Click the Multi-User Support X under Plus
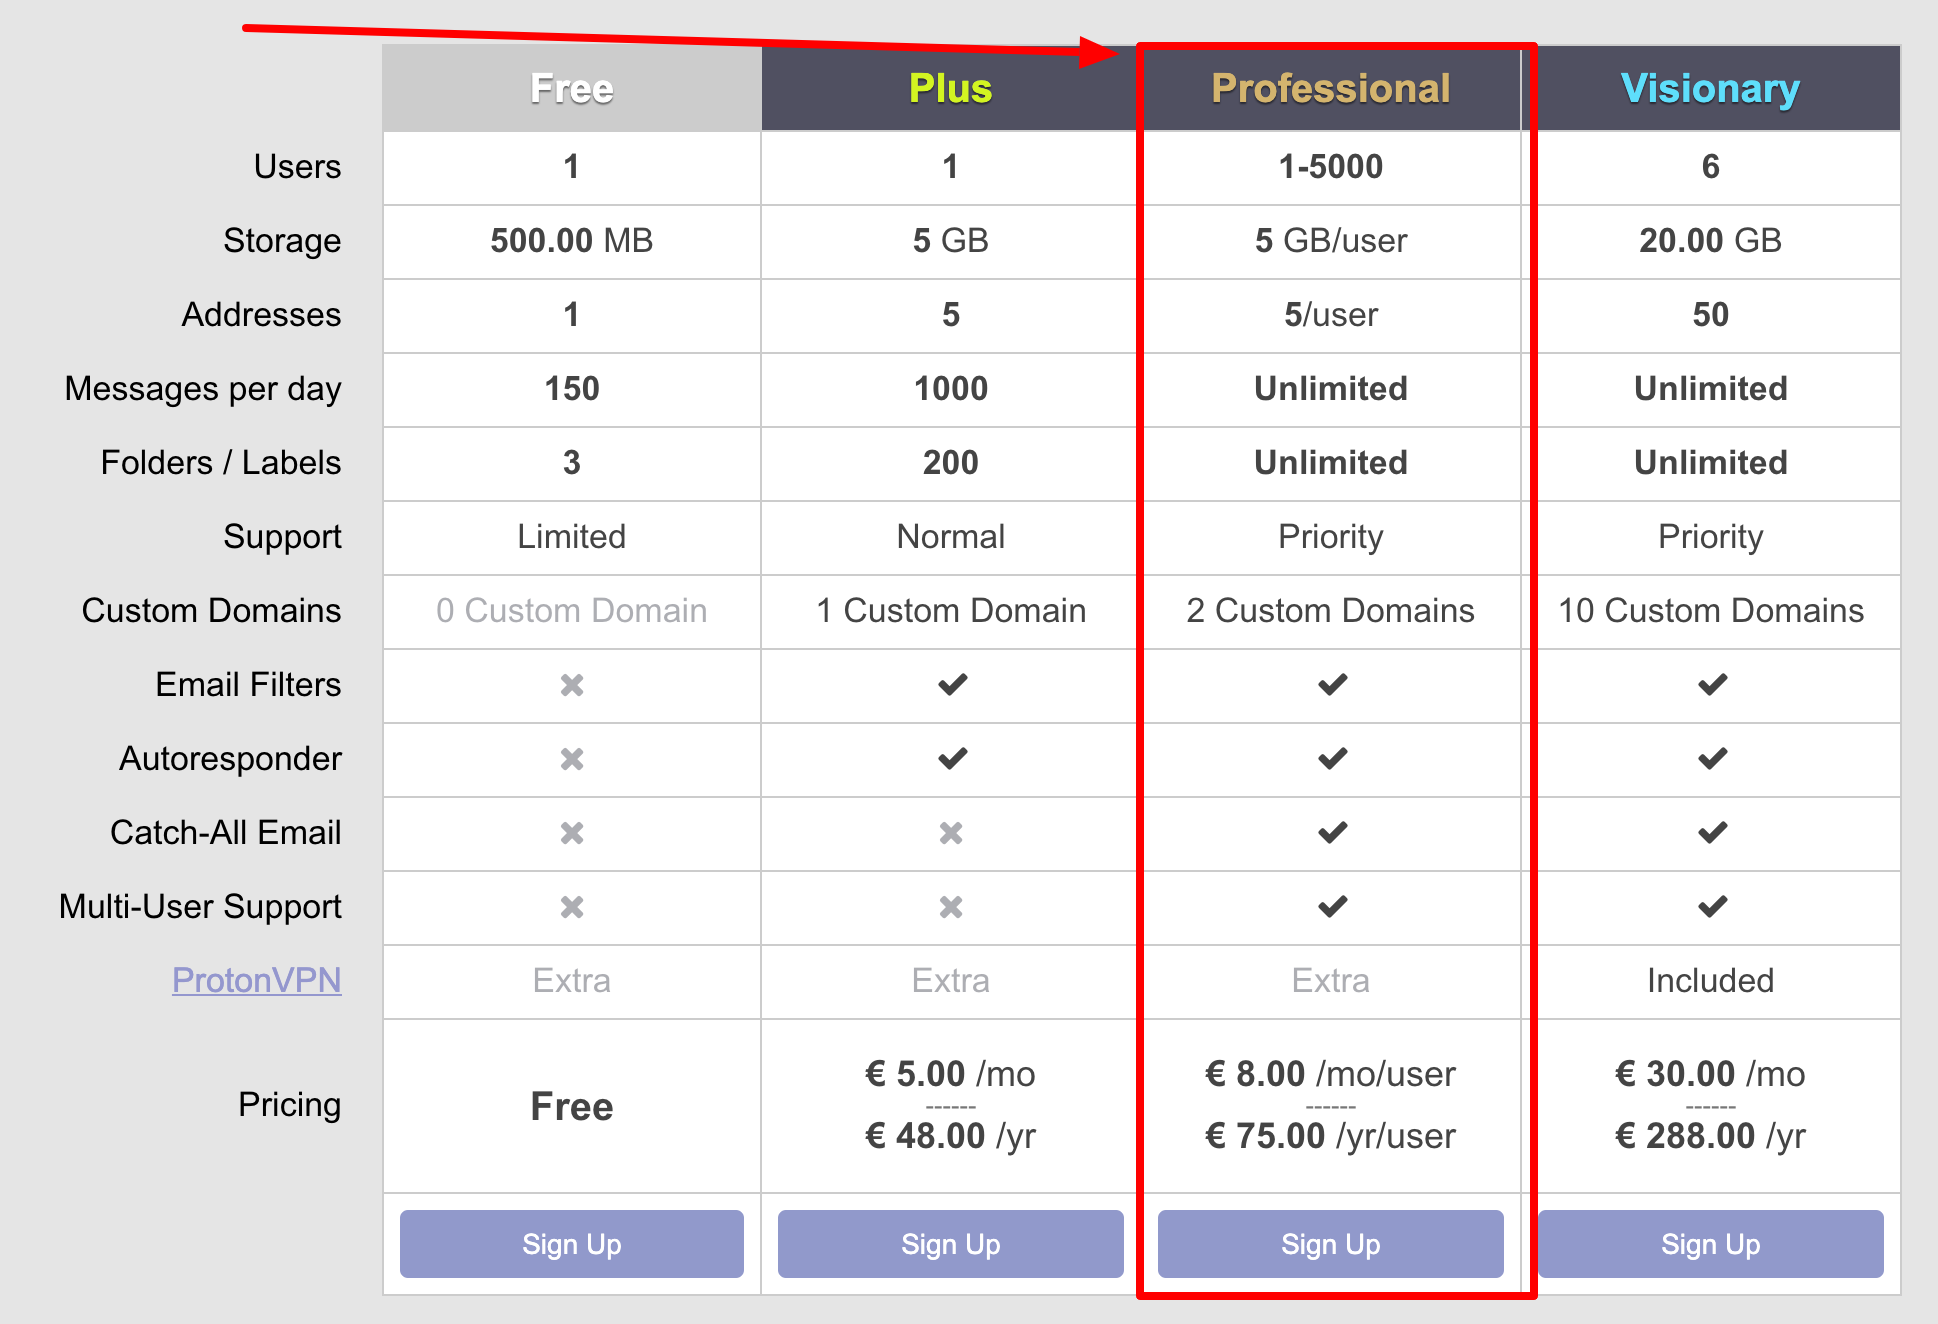1938x1324 pixels. click(x=949, y=907)
